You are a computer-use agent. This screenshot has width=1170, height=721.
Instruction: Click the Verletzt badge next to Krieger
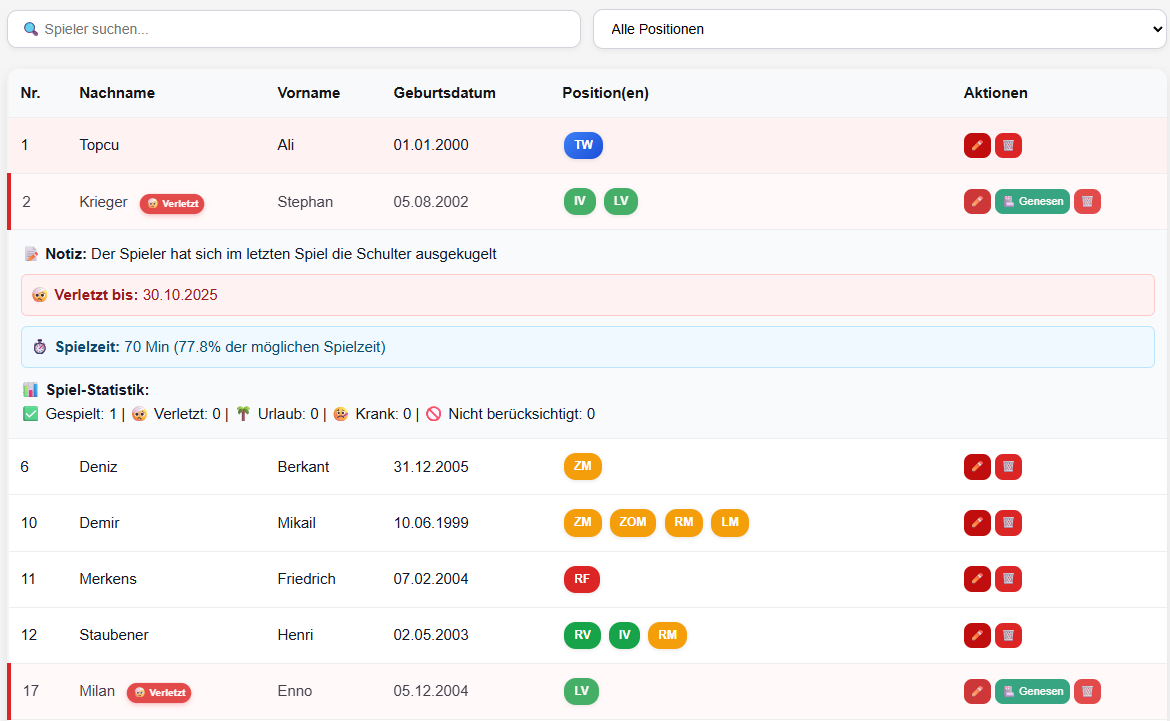tap(172, 204)
